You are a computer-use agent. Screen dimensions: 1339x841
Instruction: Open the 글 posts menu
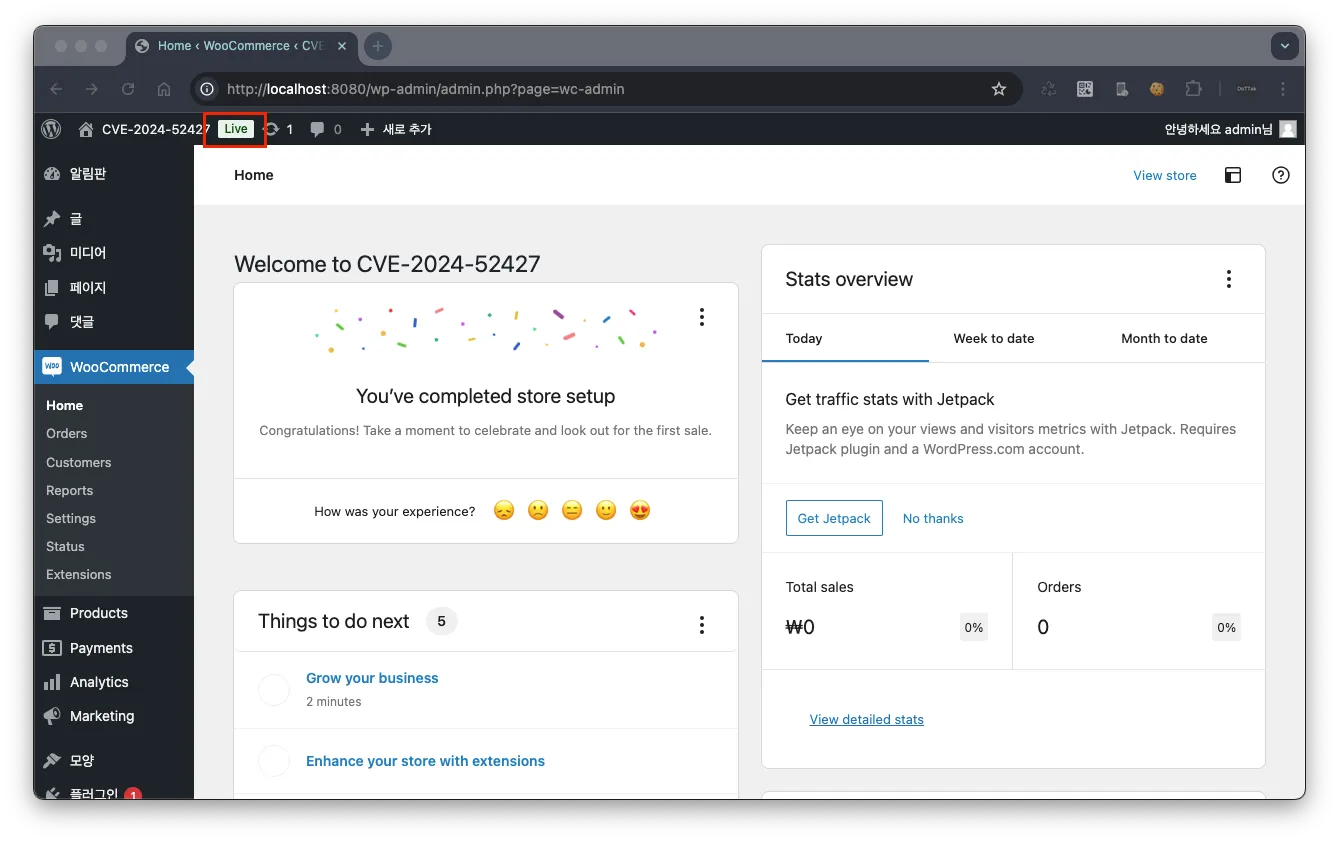(x=113, y=218)
